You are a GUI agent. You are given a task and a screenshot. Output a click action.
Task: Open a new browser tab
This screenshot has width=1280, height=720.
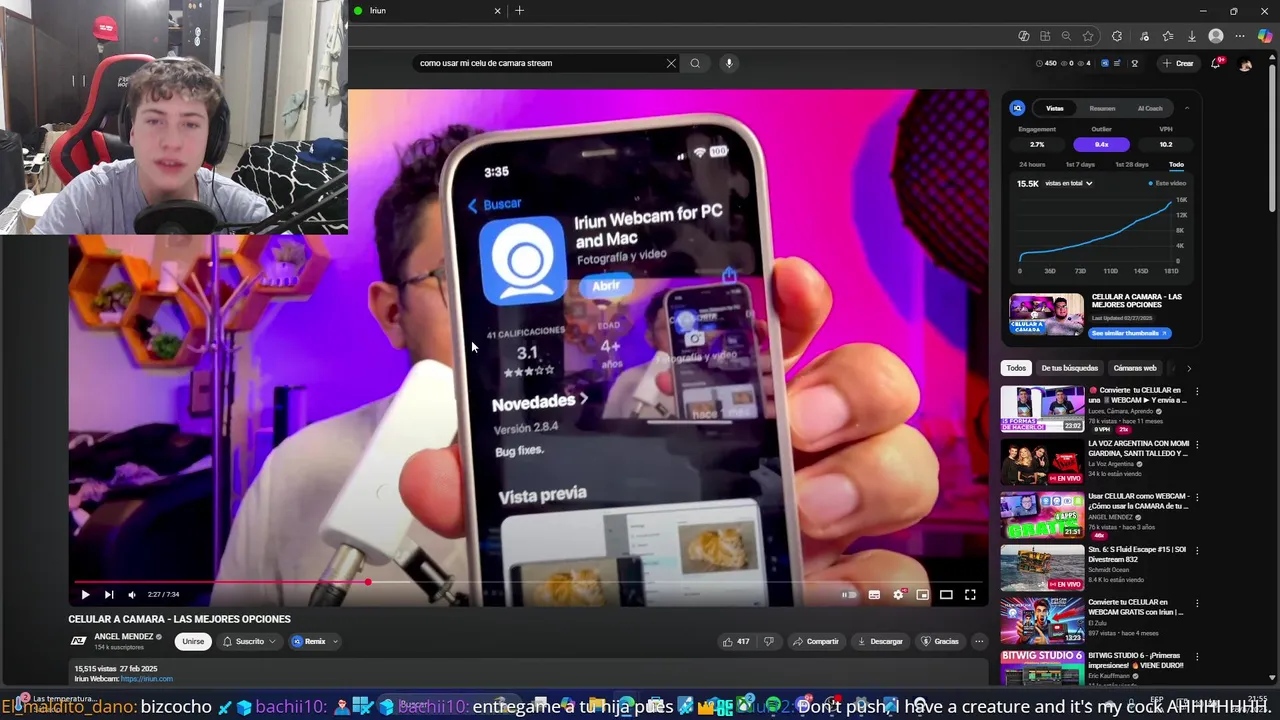[519, 11]
